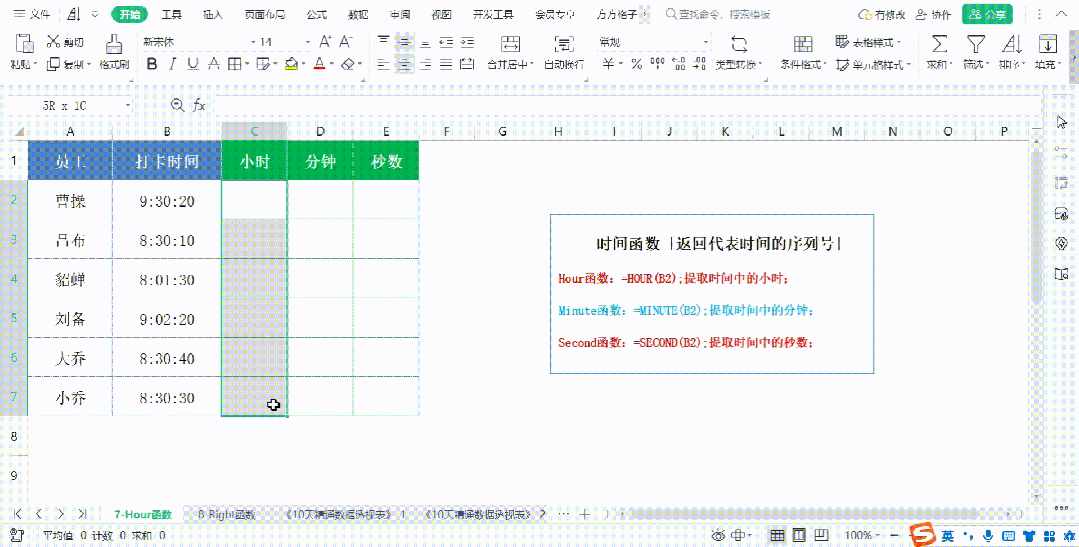Collapse the ribbon with the up chevron
The image size is (1079, 547).
click(1061, 14)
